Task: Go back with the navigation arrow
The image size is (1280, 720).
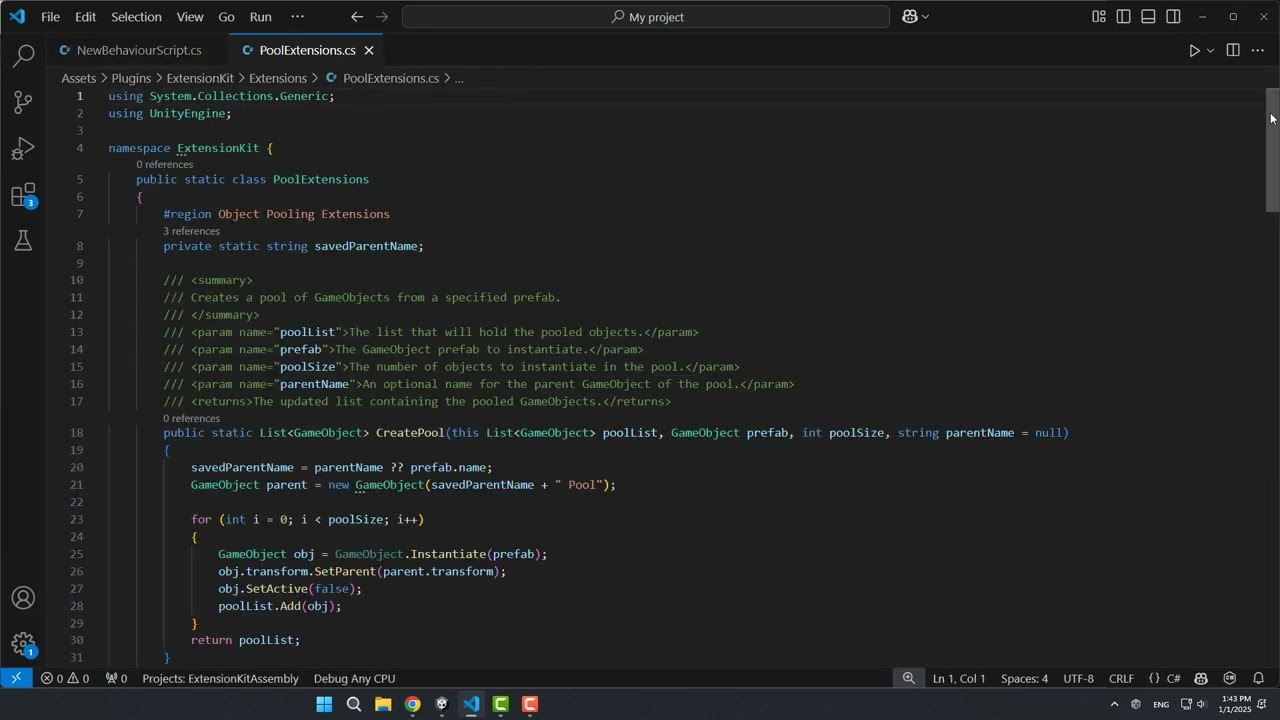Action: coord(357,17)
